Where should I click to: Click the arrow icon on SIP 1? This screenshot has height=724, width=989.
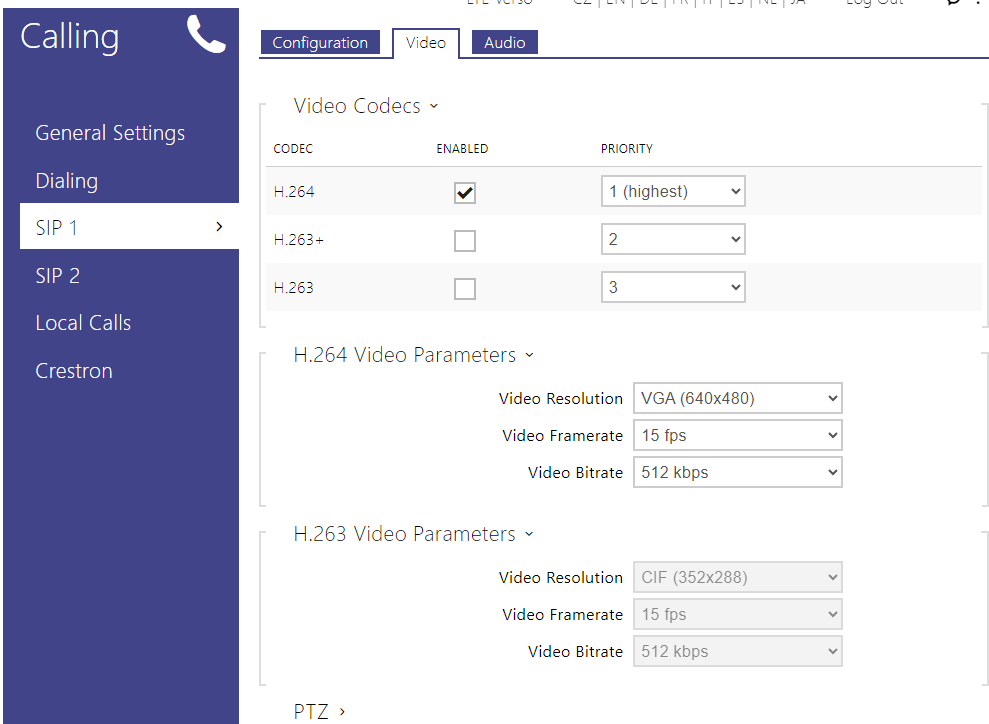(219, 227)
